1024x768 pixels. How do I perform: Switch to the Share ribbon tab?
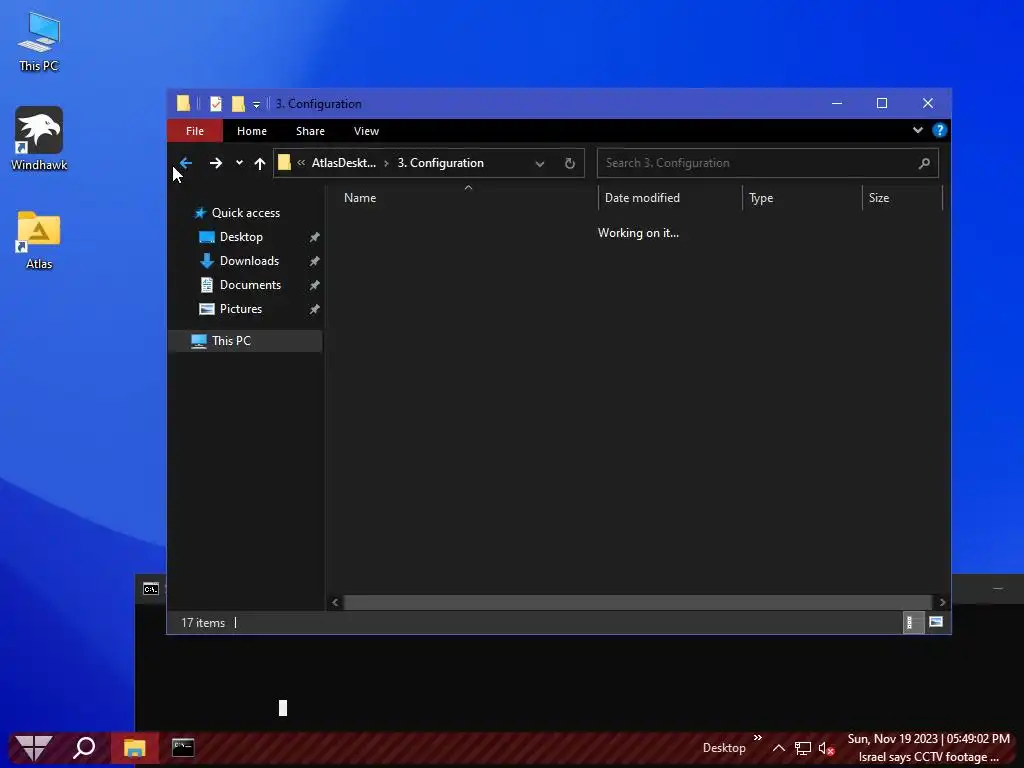pyautogui.click(x=310, y=131)
